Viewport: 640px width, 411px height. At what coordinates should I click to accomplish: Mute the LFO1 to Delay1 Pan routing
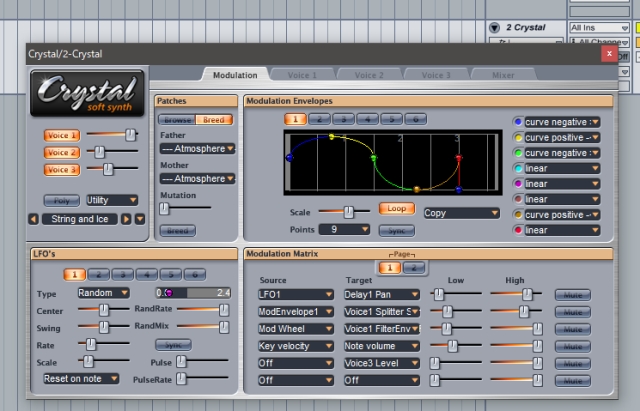click(x=573, y=294)
